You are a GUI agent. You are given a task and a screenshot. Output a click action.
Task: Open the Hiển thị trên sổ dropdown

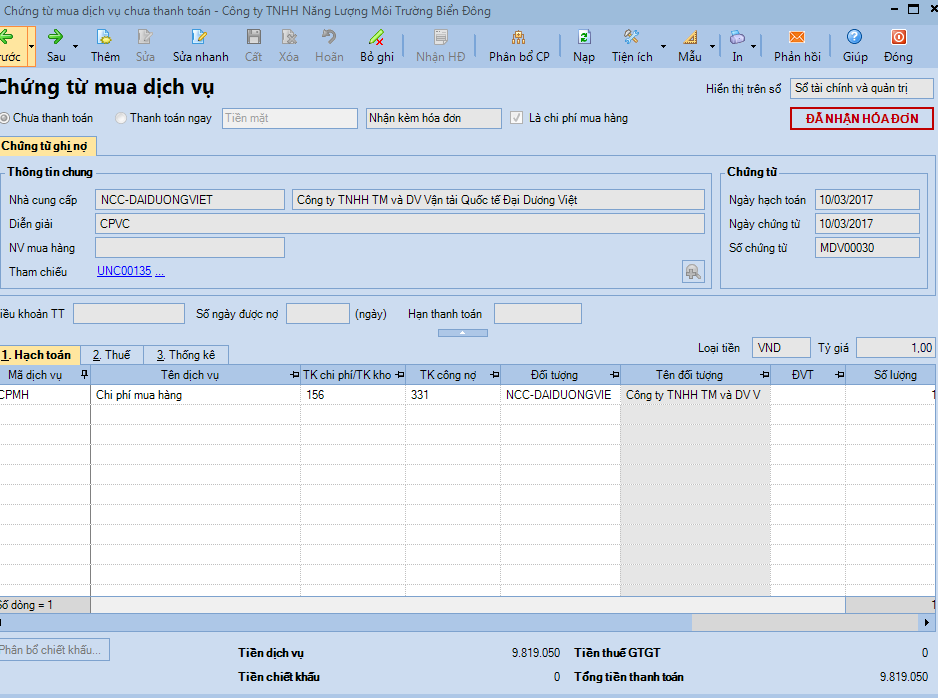tap(861, 89)
